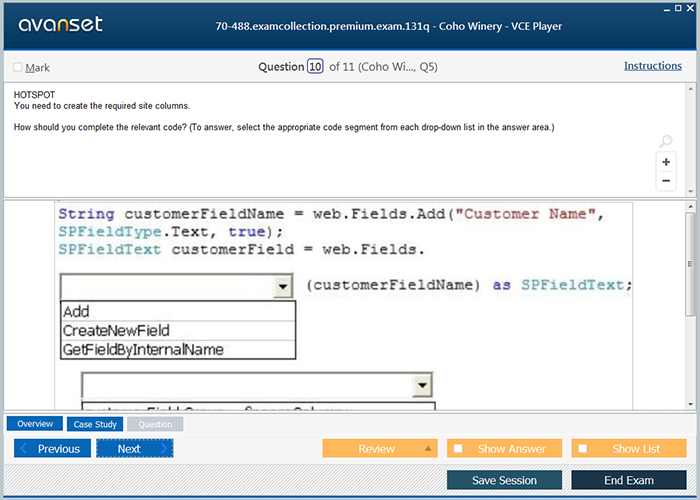Open the Case Study tab

pos(95,424)
